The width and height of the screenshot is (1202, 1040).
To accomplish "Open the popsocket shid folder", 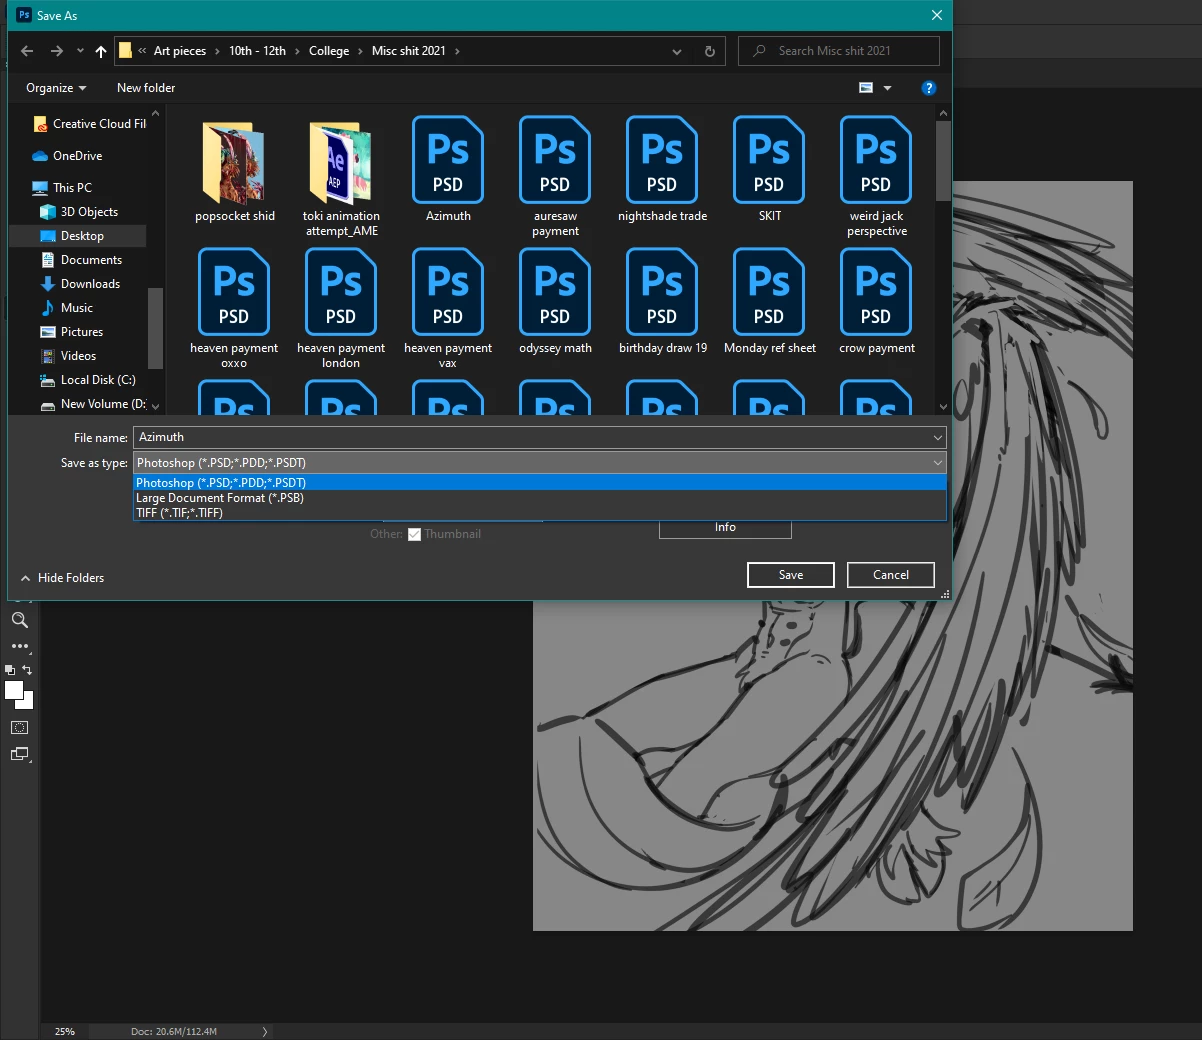I will click(234, 172).
